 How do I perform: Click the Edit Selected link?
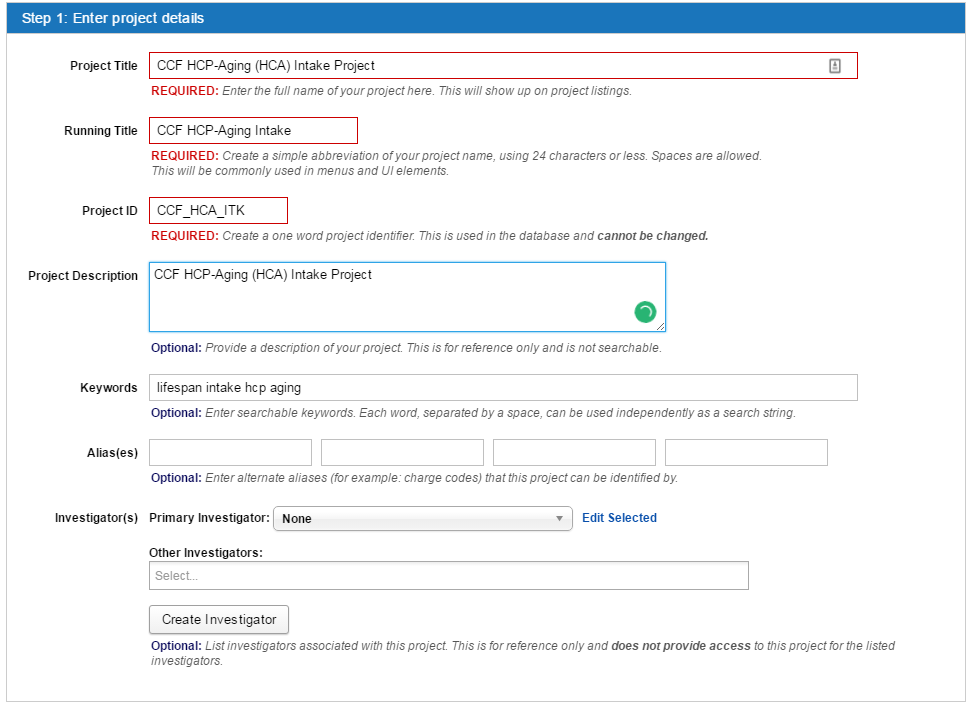pyautogui.click(x=619, y=518)
